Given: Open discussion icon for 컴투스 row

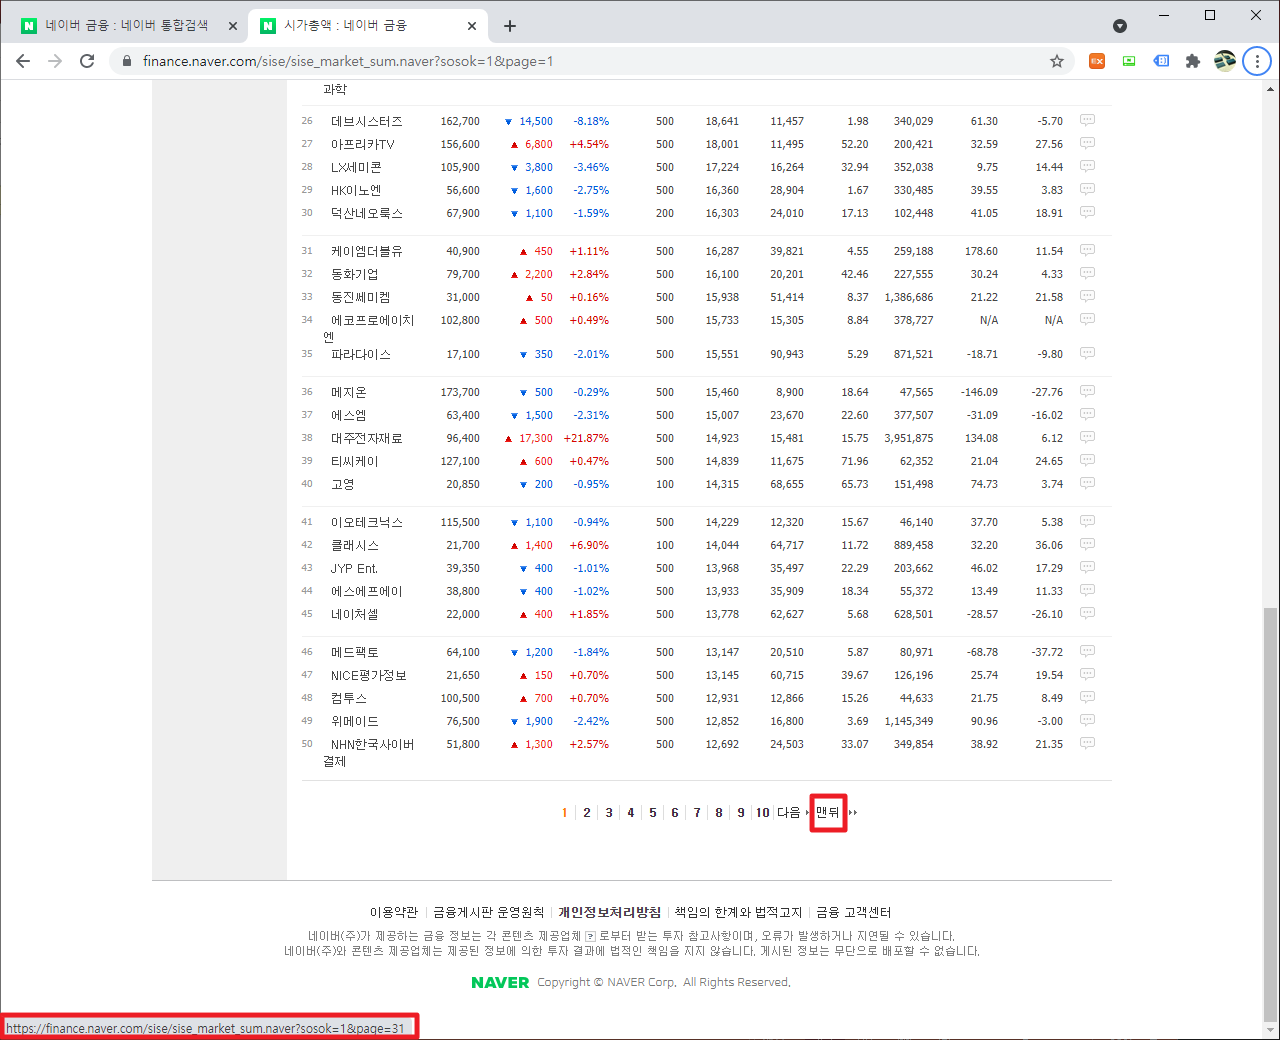Looking at the screenshot, I should [1087, 697].
